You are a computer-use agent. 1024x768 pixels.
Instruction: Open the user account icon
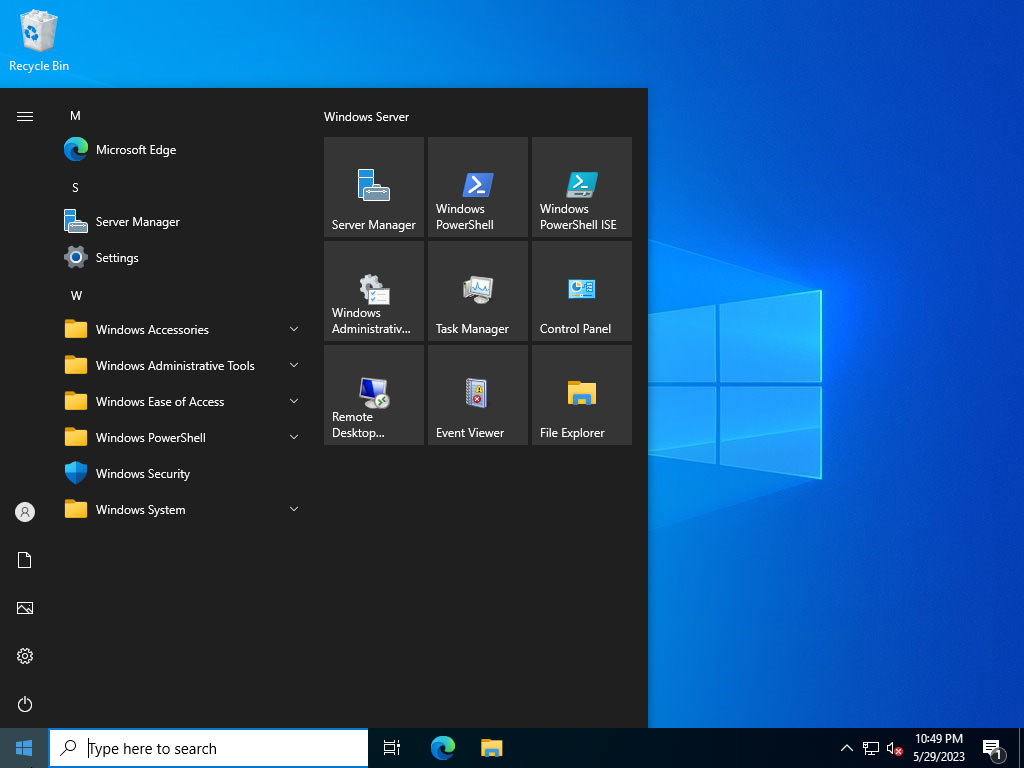25,512
